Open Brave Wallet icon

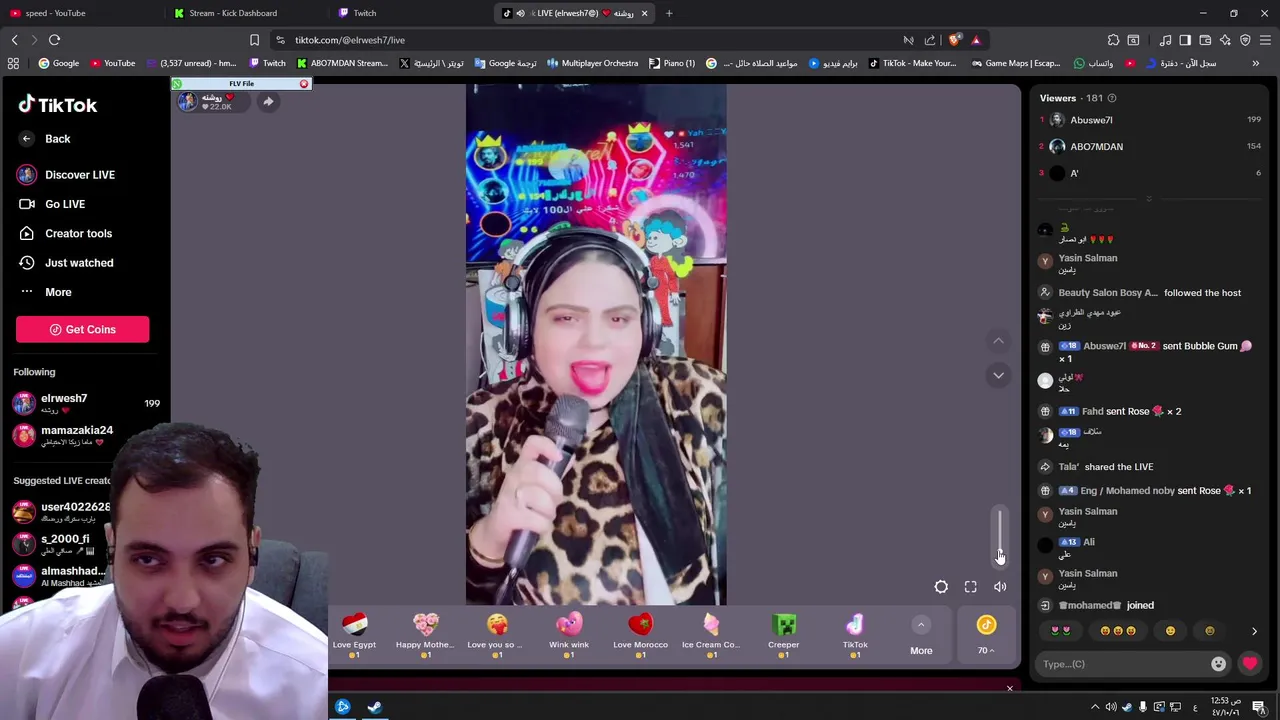click(x=1205, y=40)
